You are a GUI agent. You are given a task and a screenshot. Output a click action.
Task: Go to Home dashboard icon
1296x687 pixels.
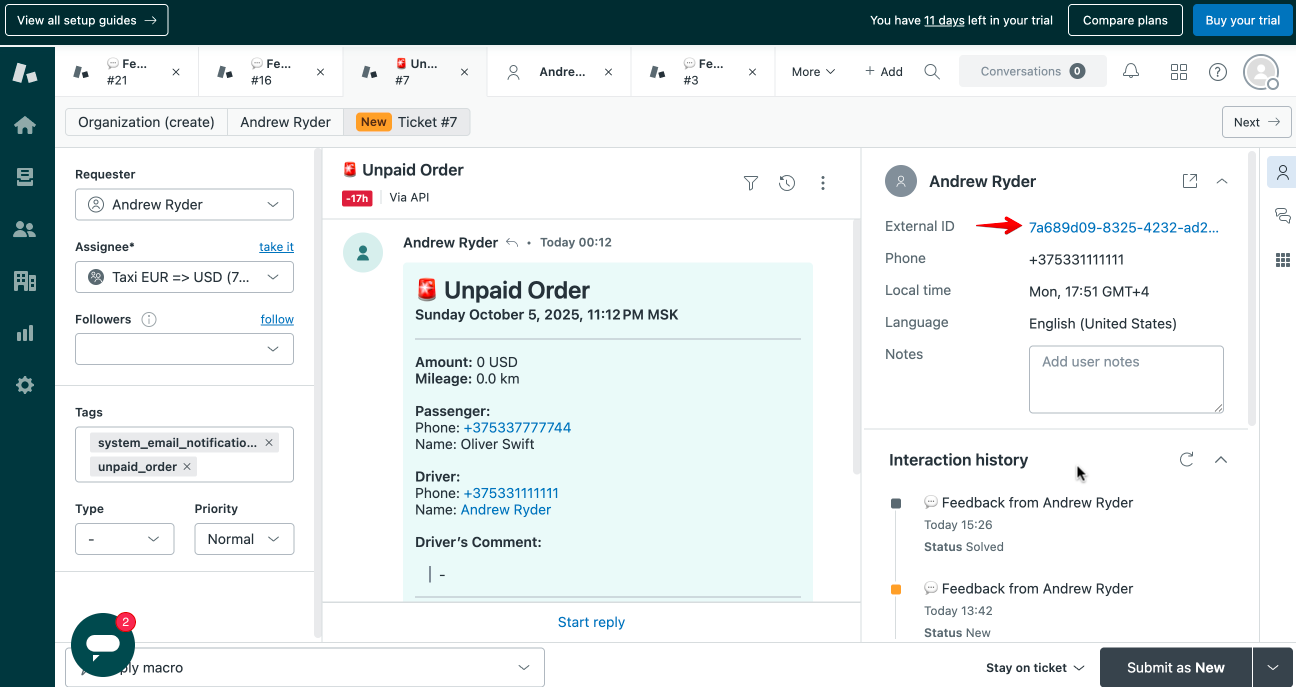coord(25,125)
